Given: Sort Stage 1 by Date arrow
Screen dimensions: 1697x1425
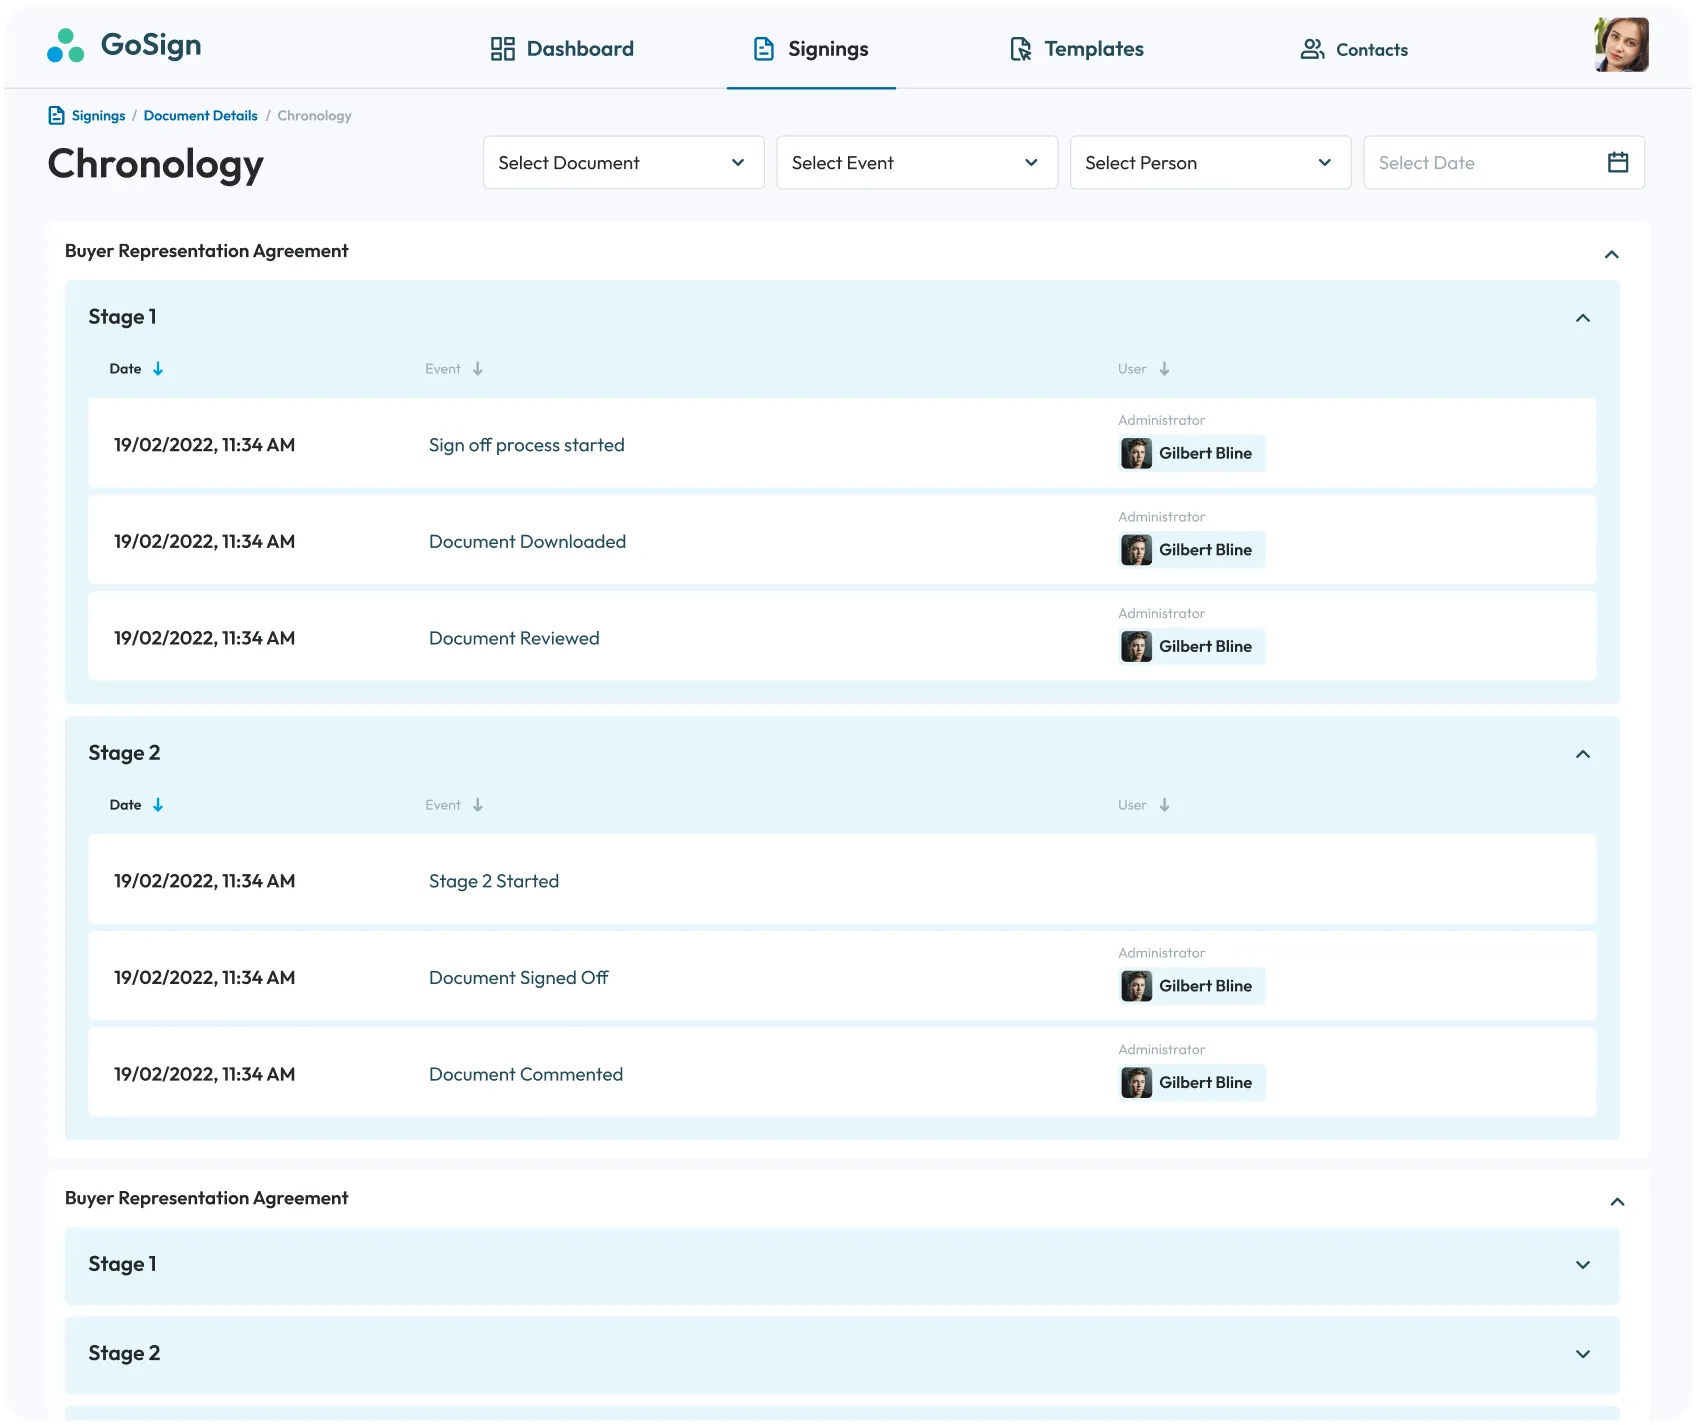Looking at the screenshot, I should coord(158,369).
